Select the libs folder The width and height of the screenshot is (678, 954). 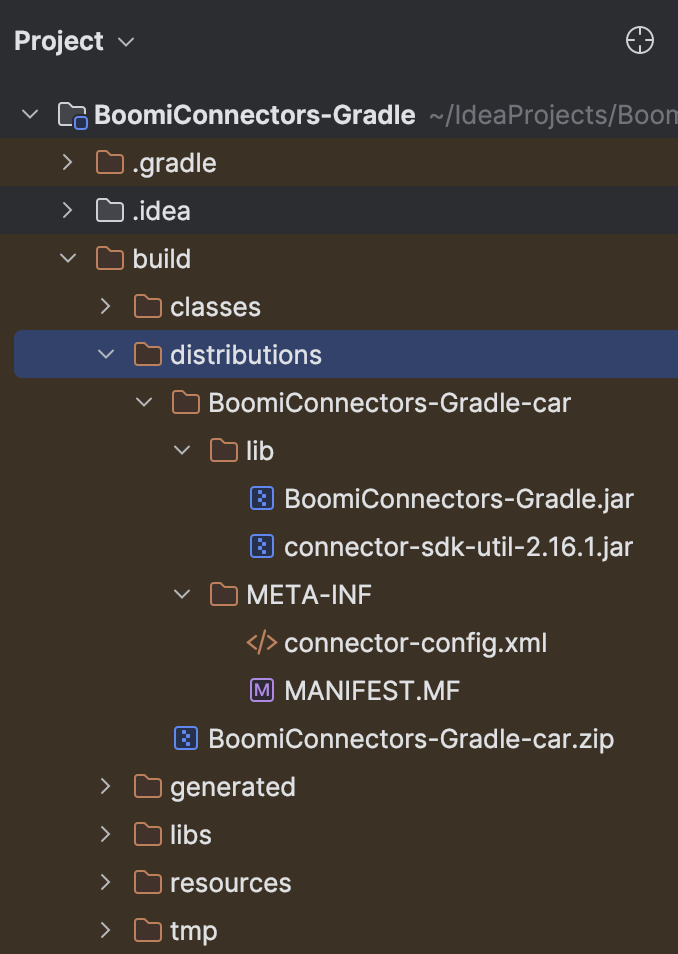(190, 835)
